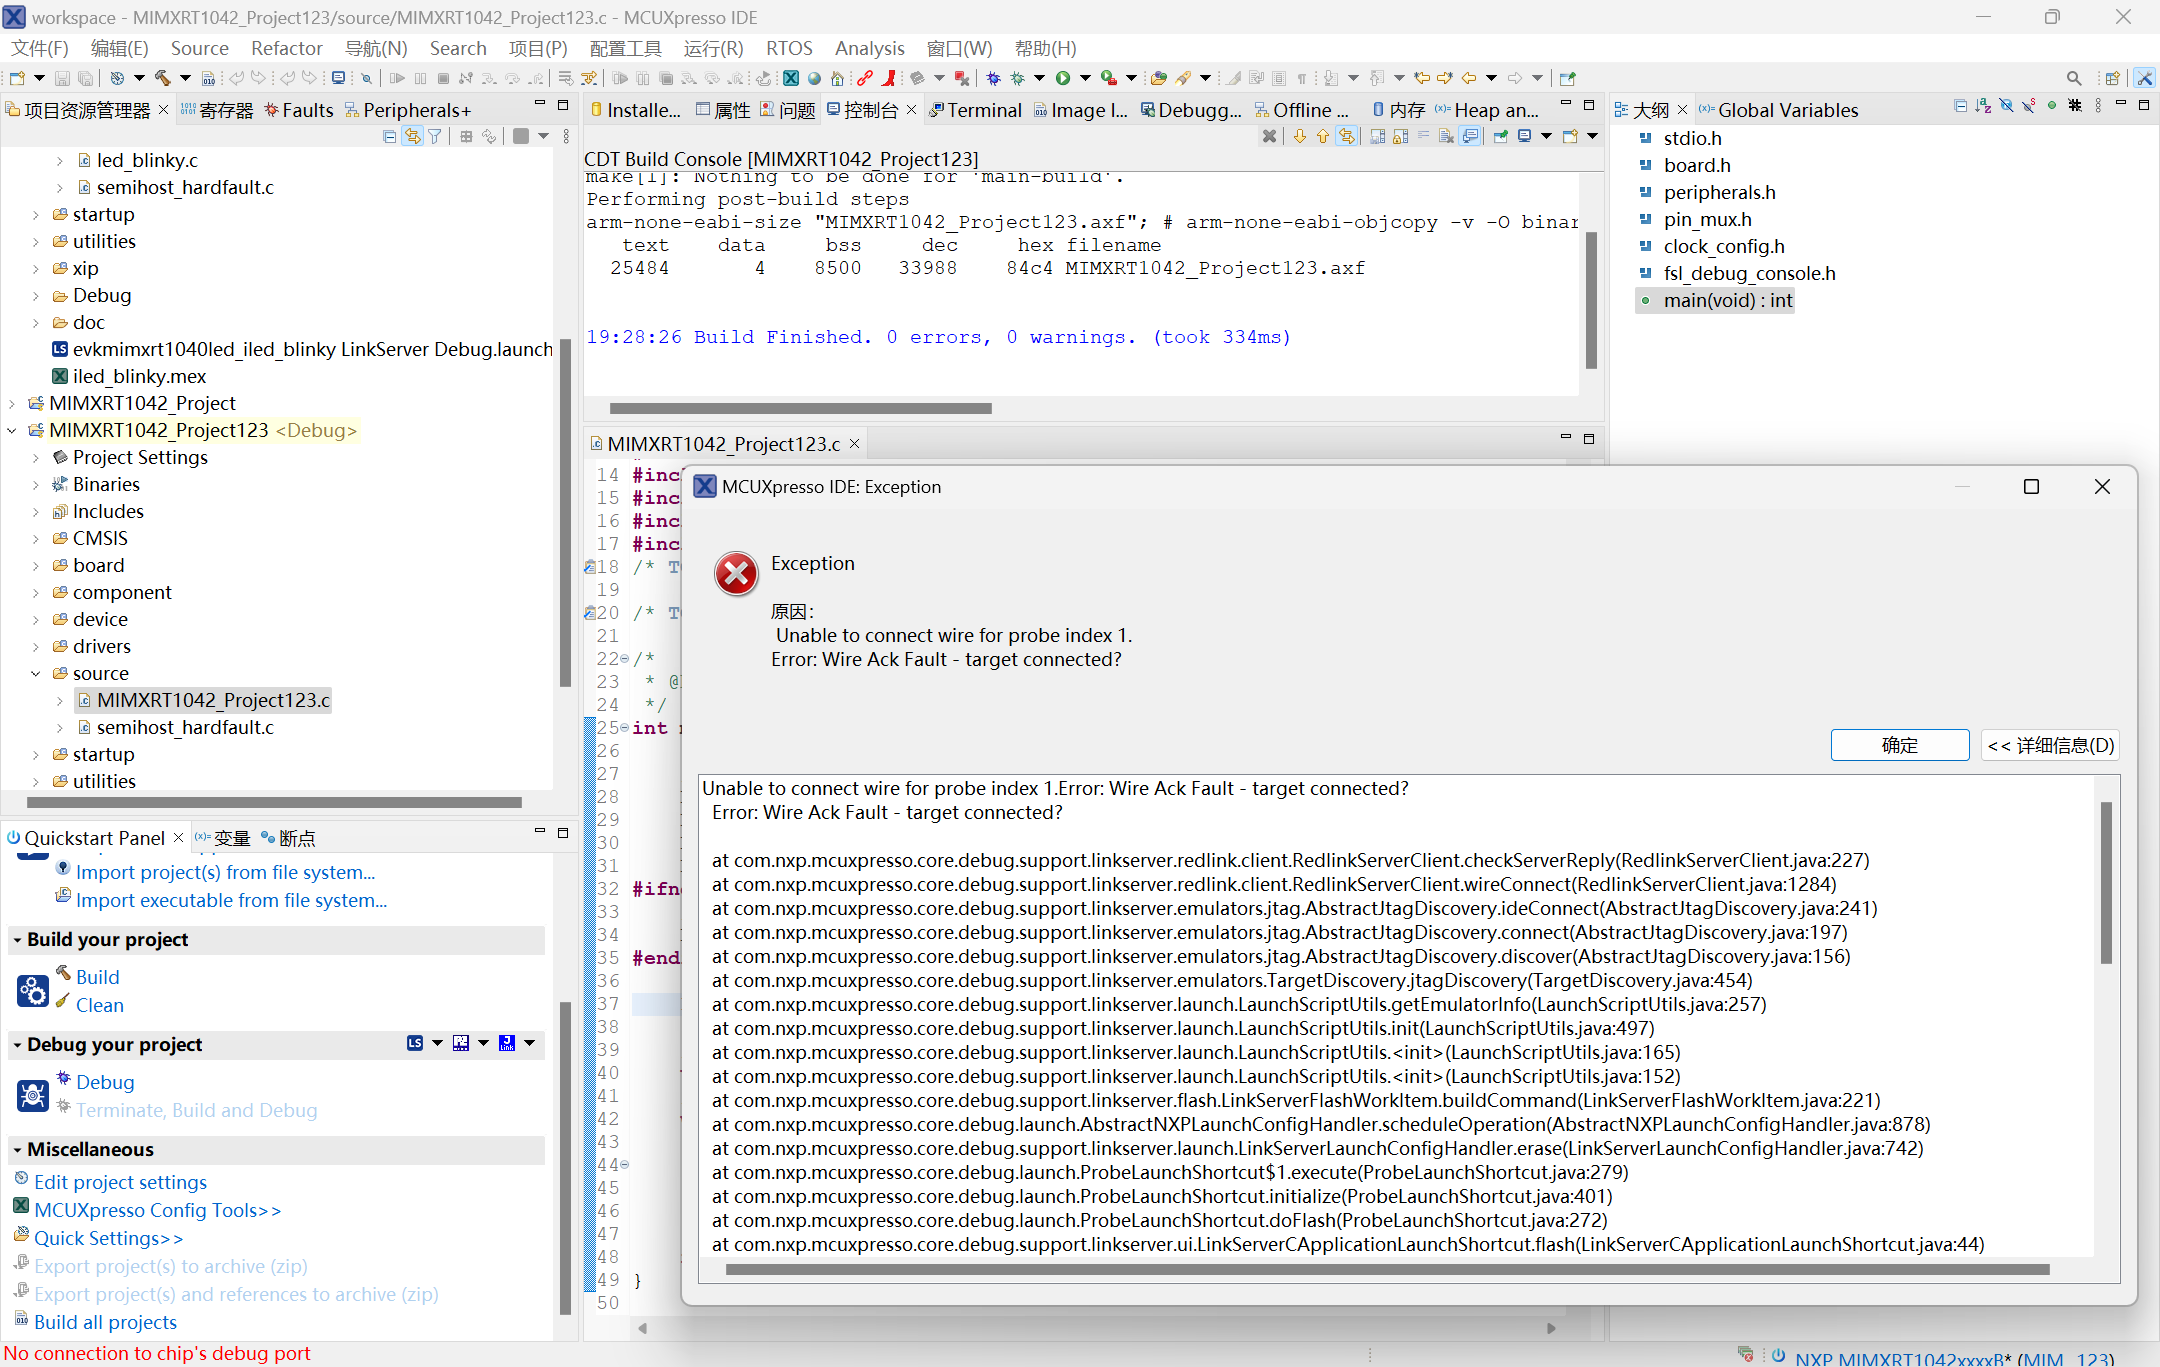
Task: Toggle alphabetical sort in the outline view
Action: [1983, 106]
